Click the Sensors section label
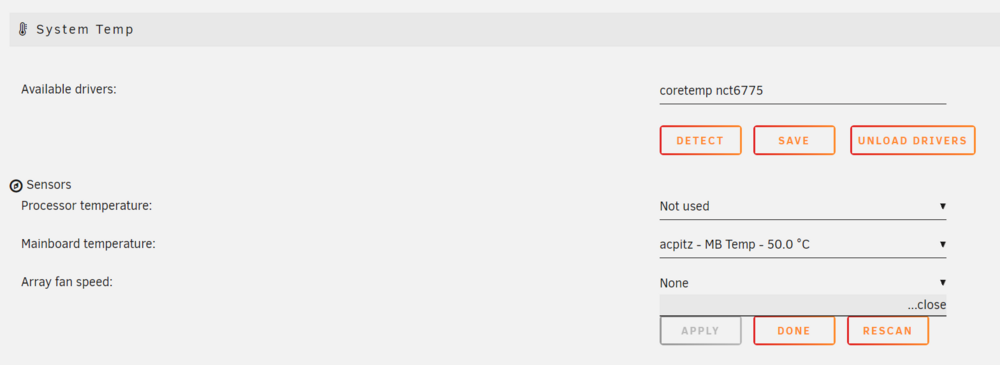The height and width of the screenshot is (365, 1000). pos(49,184)
